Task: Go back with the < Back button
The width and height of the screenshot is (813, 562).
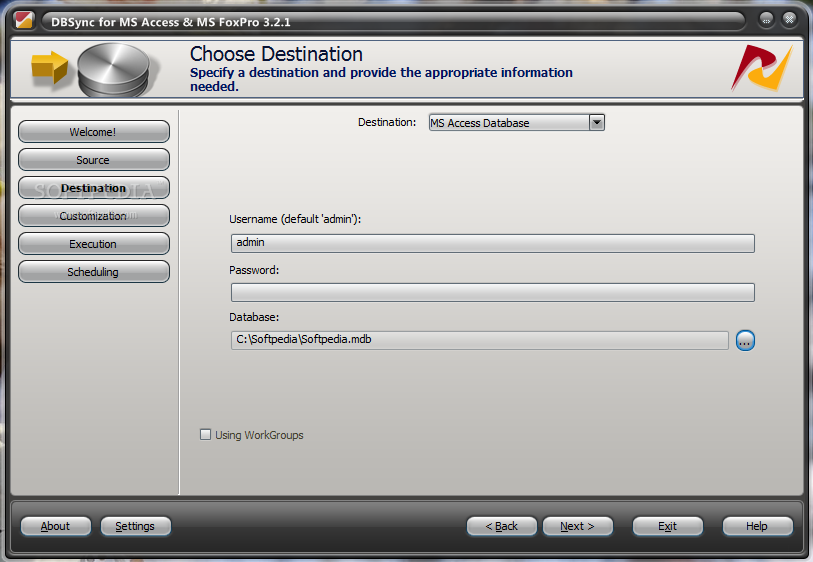Action: pos(501,526)
